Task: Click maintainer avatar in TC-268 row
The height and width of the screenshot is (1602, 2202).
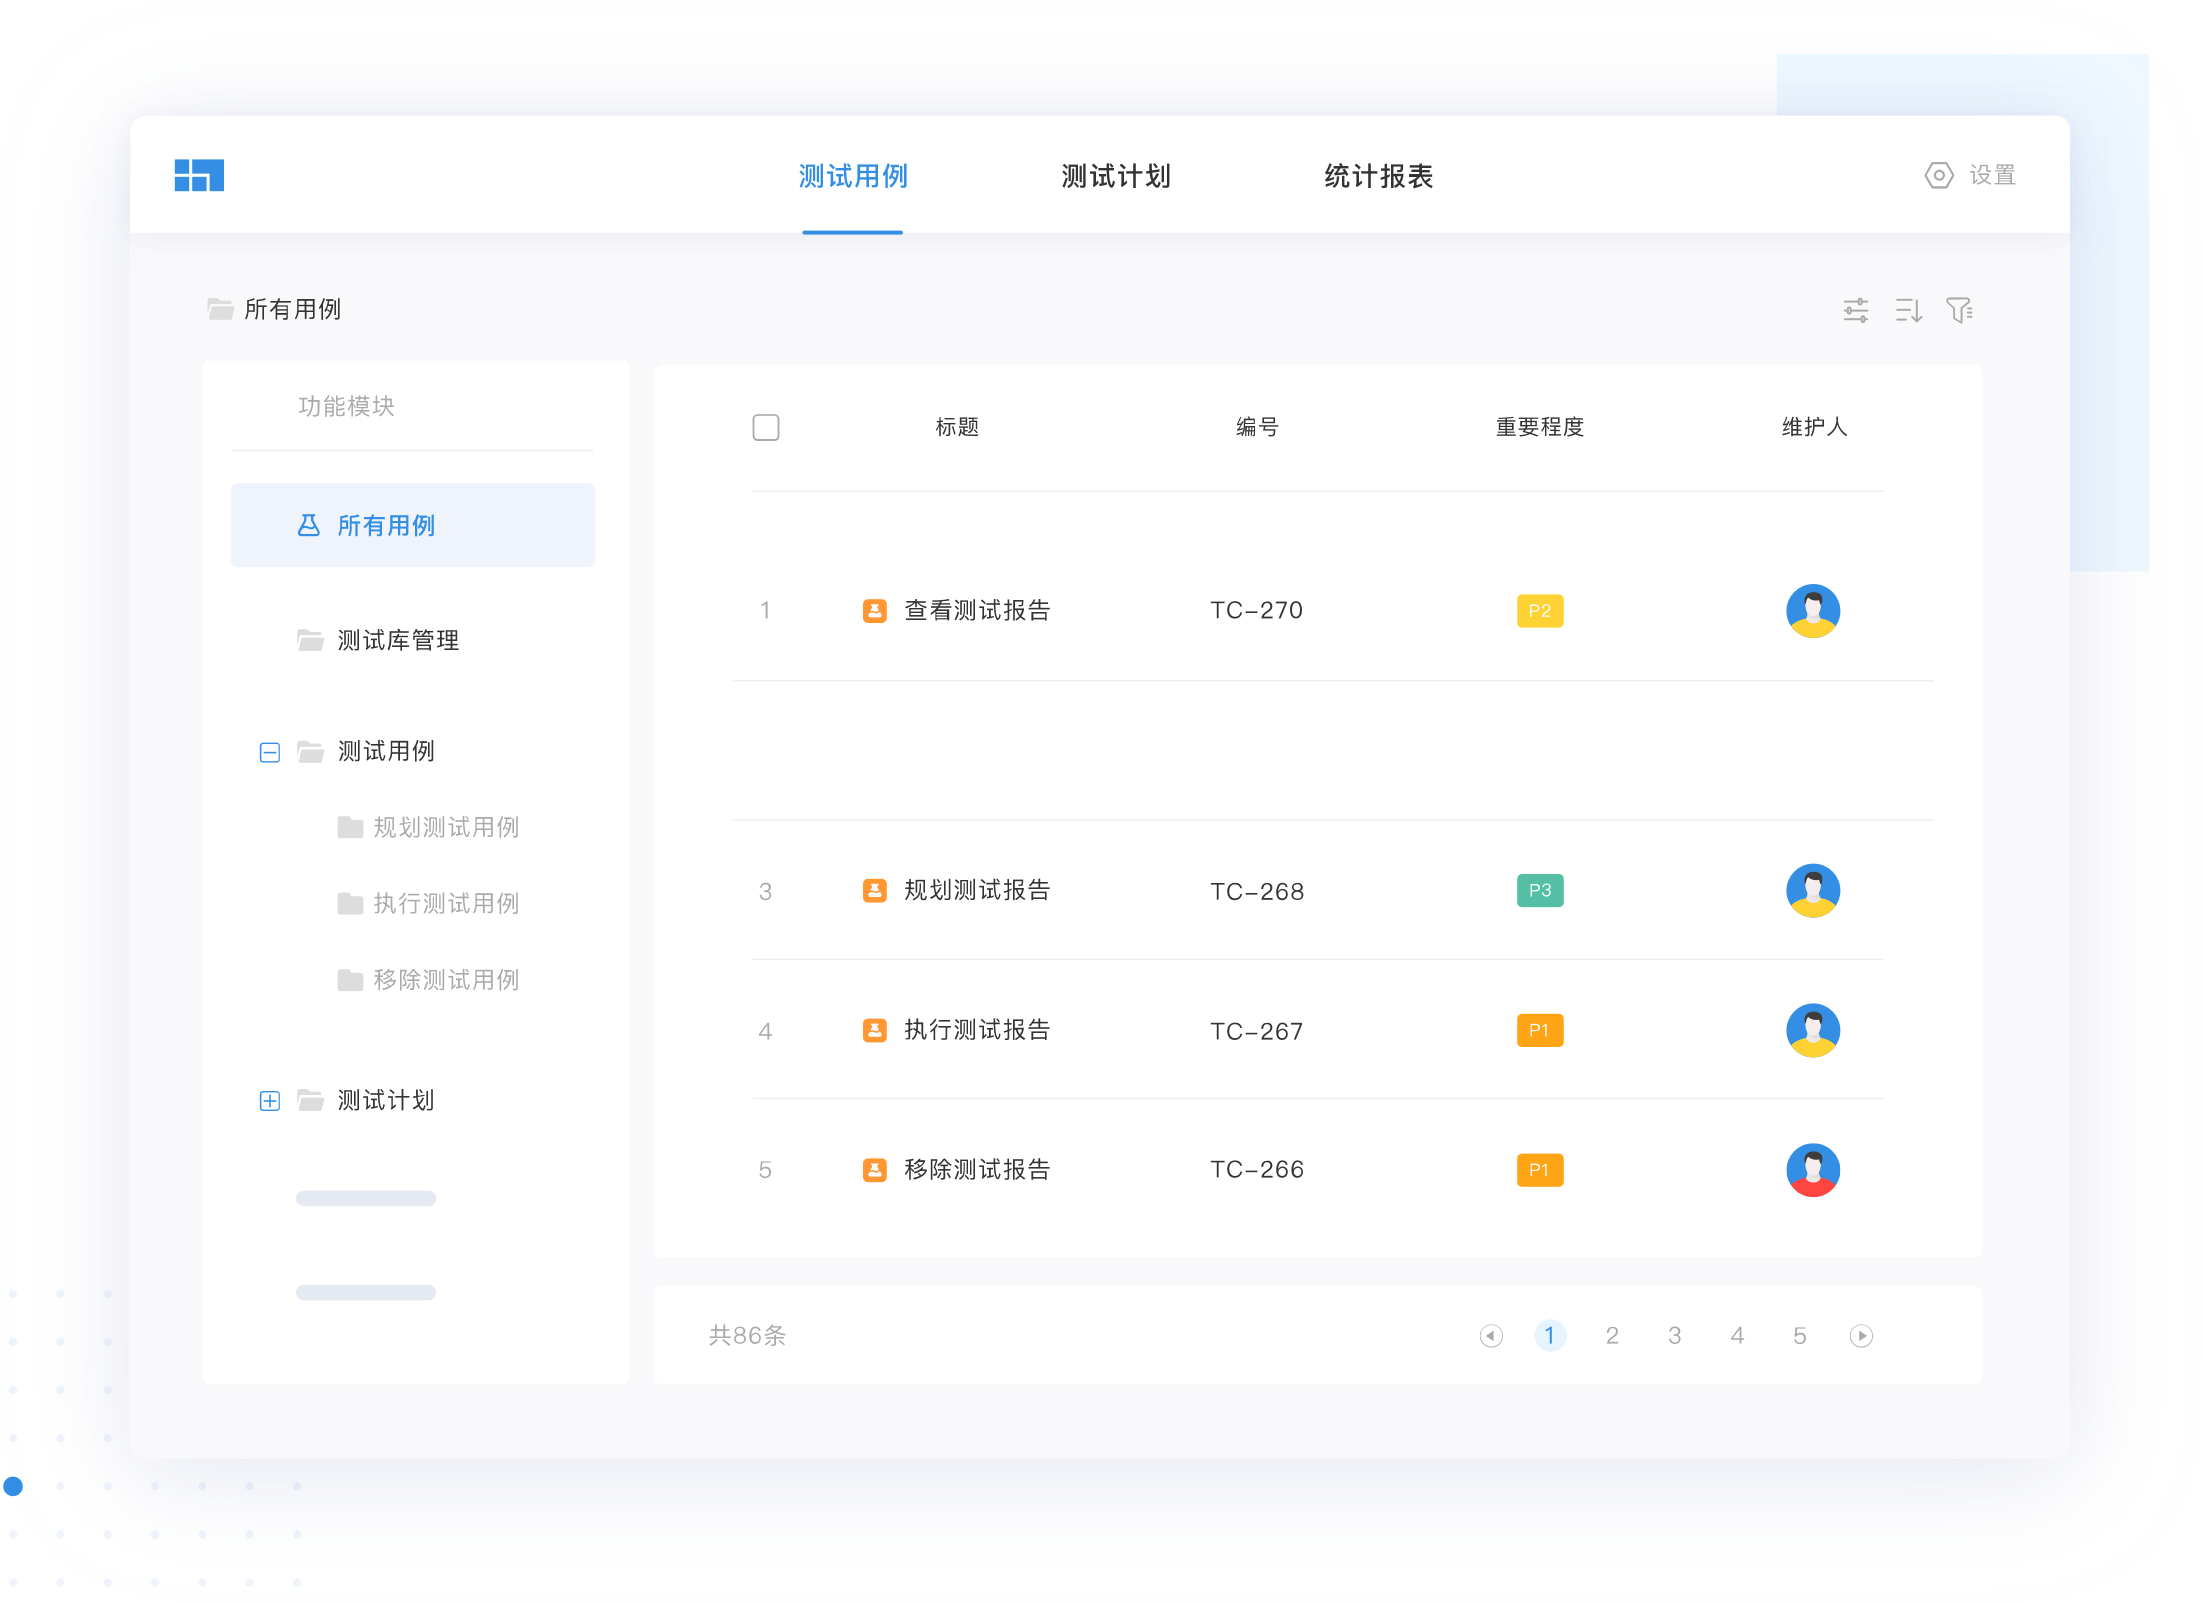Action: click(1813, 890)
